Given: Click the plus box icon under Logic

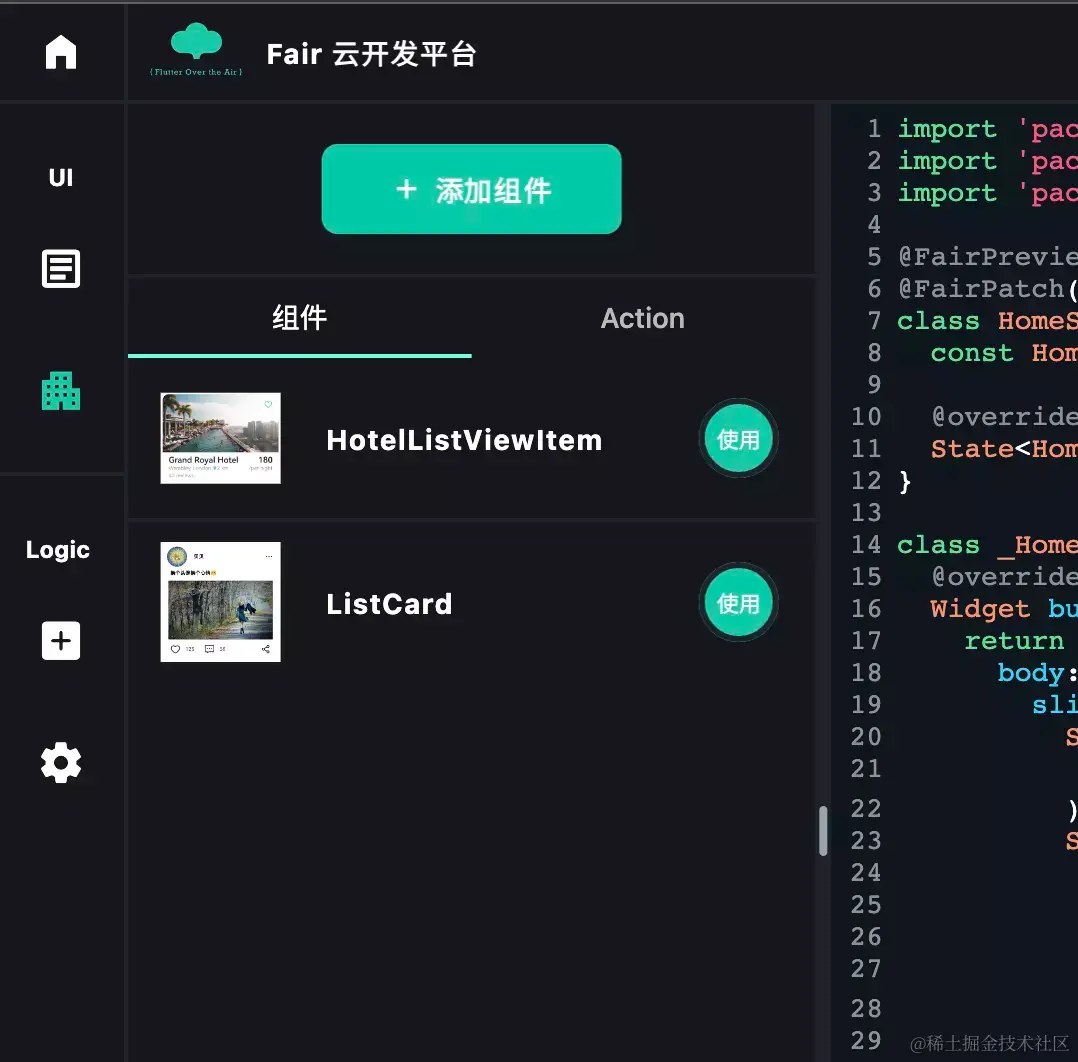Looking at the screenshot, I should (x=60, y=641).
